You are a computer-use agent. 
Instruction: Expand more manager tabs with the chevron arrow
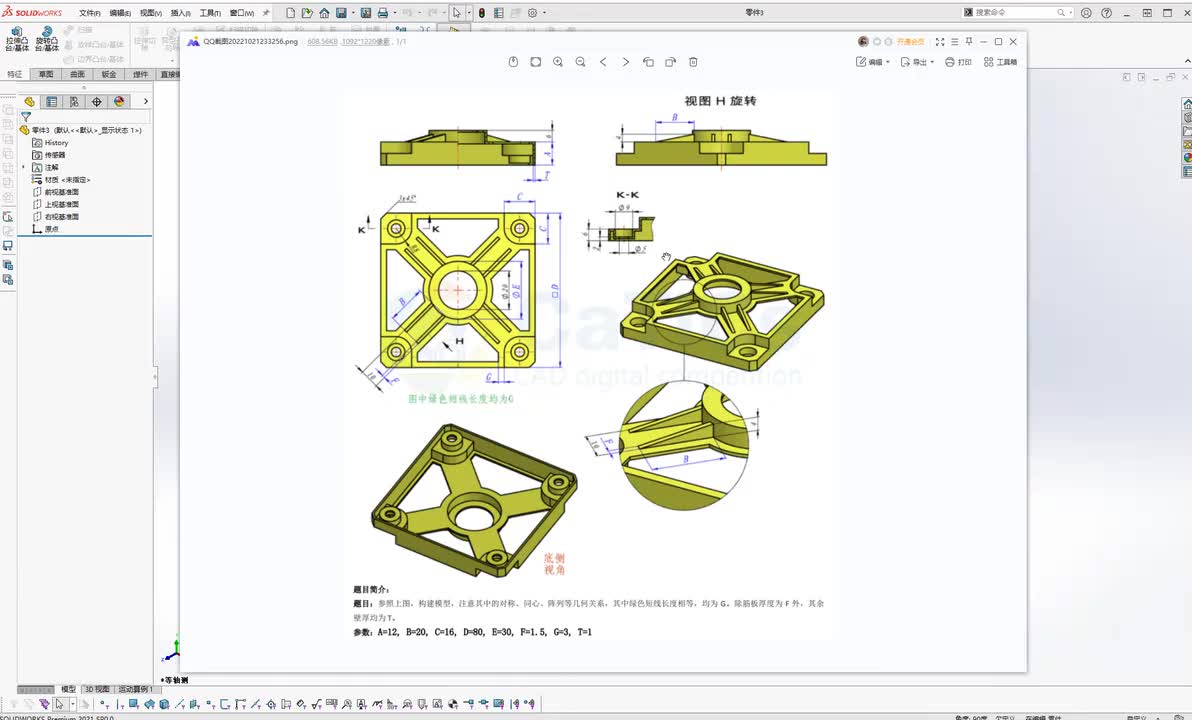pyautogui.click(x=145, y=101)
